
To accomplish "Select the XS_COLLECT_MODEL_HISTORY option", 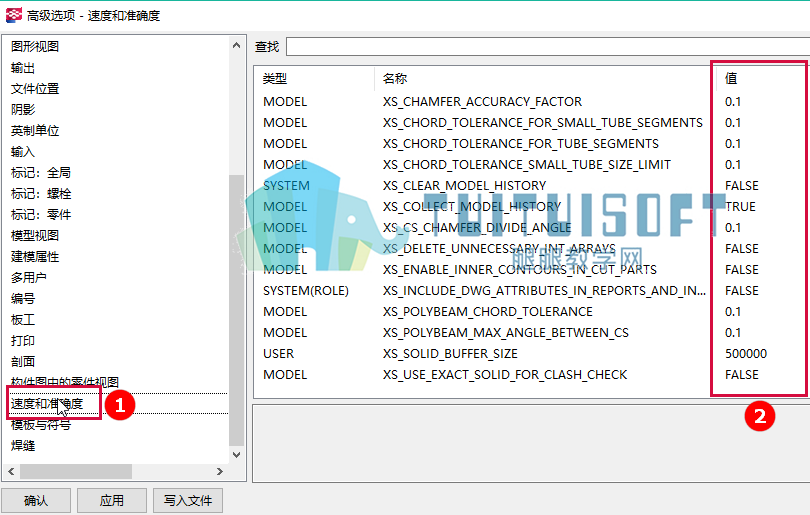I will point(472,207).
